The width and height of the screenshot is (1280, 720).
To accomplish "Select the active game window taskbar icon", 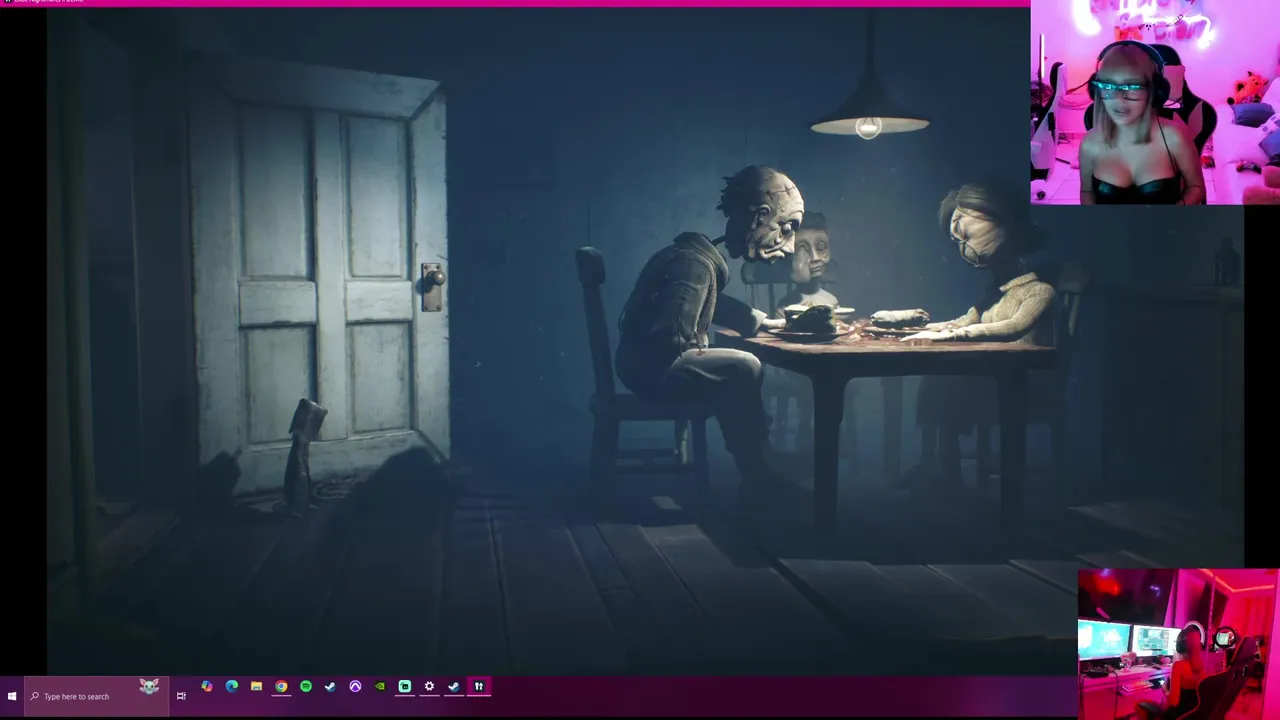I will [479, 686].
